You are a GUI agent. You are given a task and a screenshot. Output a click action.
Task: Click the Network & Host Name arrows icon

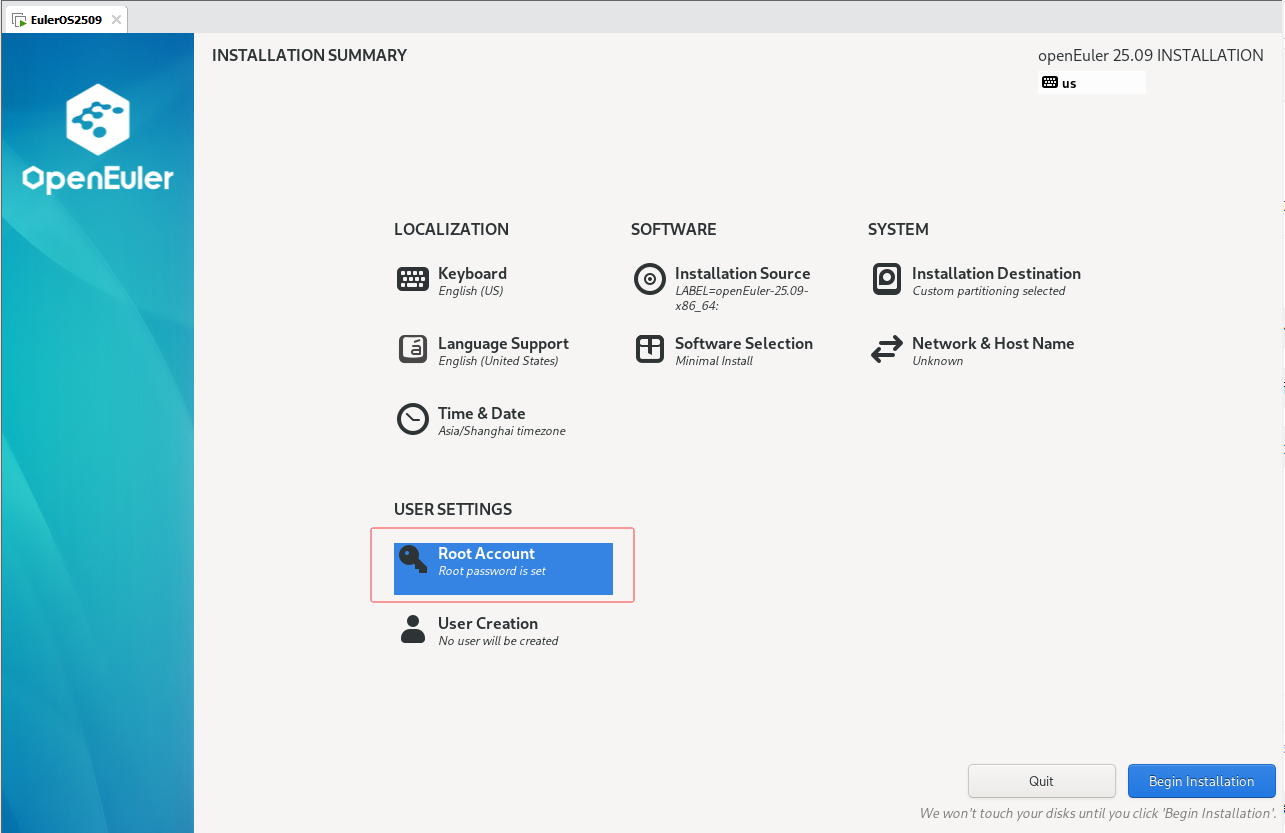coord(887,349)
